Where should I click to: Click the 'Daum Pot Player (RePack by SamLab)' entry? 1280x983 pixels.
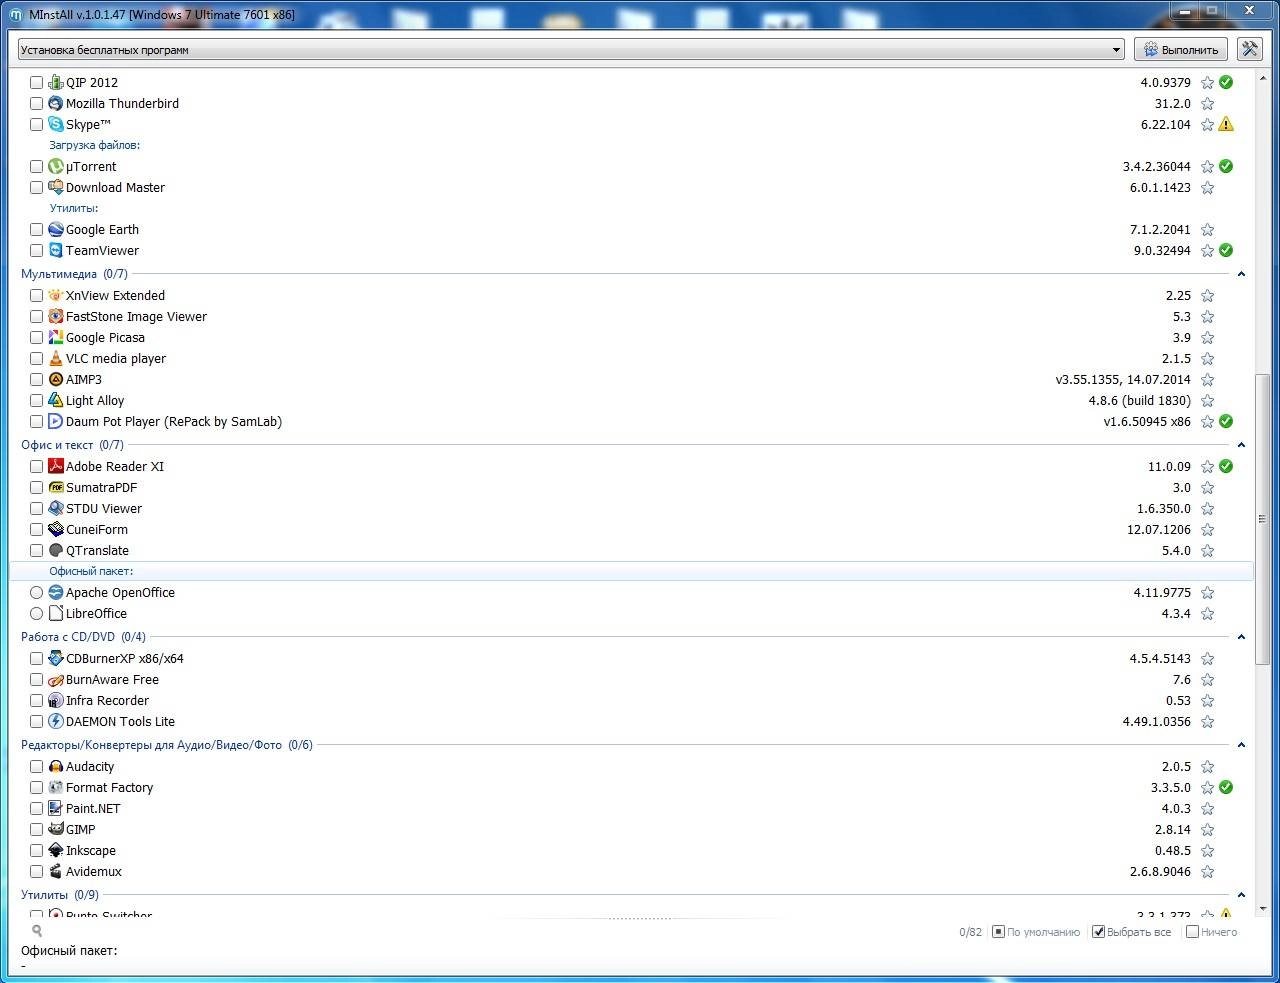174,421
